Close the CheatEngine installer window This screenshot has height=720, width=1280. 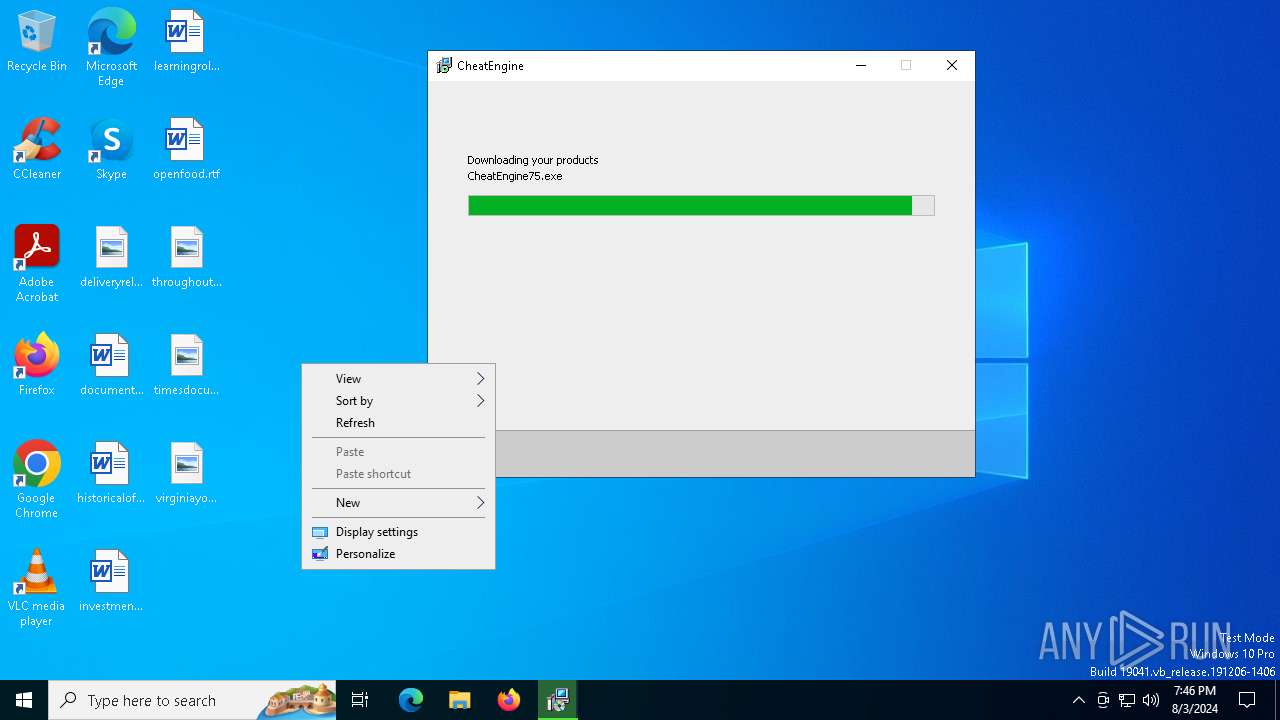952,66
